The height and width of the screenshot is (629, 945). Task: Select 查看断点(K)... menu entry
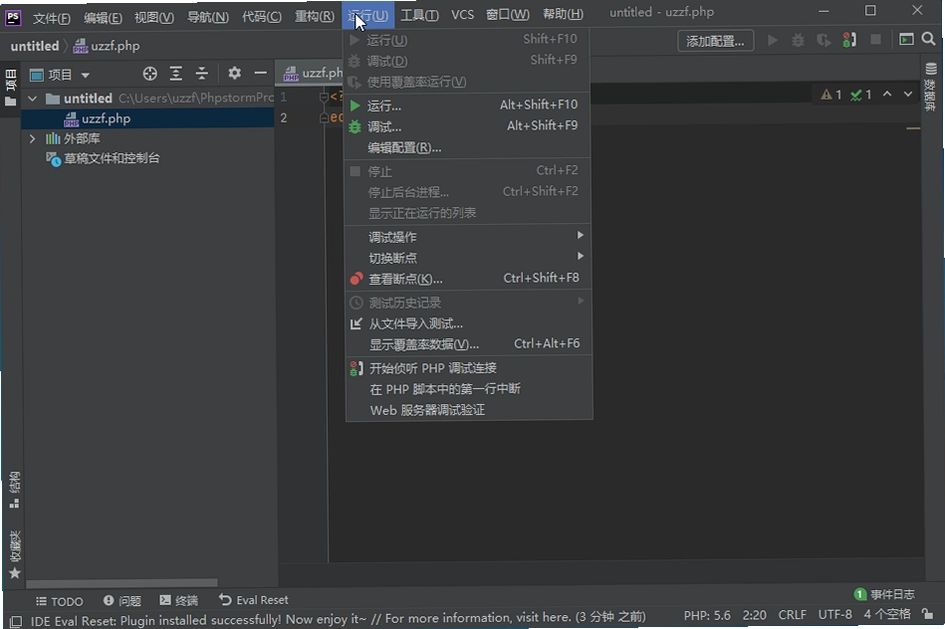468,279
